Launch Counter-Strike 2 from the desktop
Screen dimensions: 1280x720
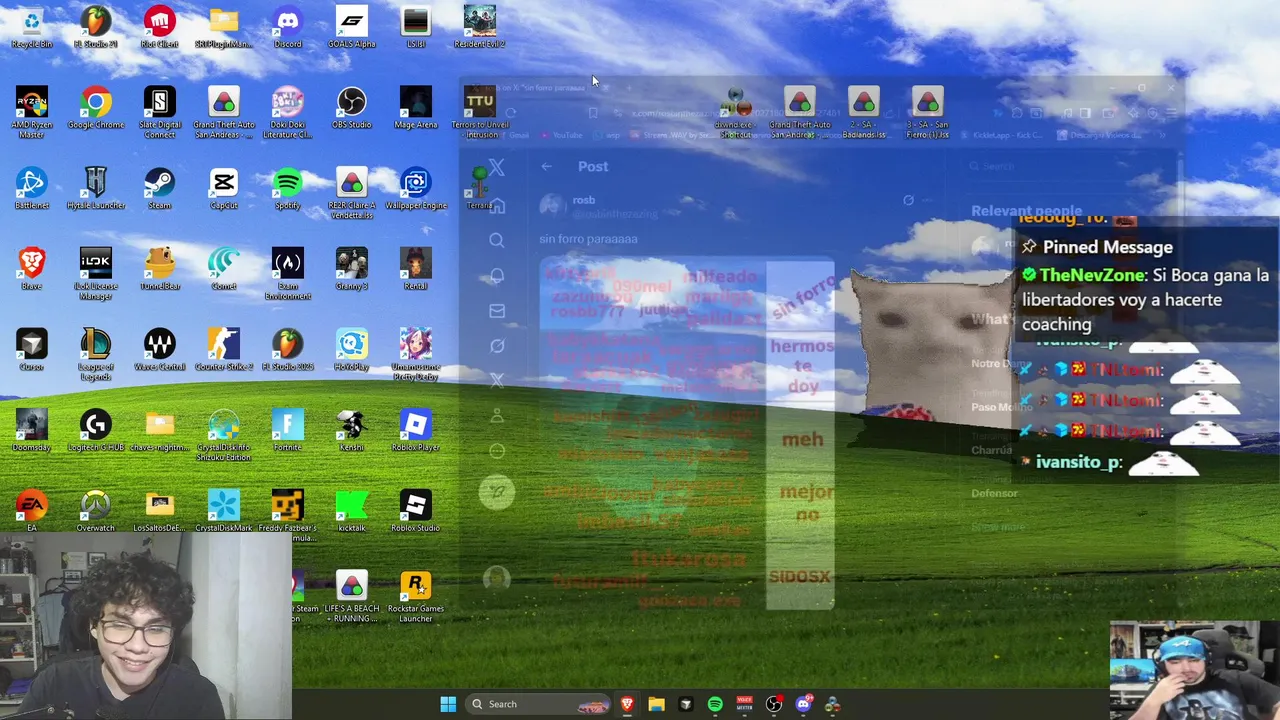click(224, 351)
